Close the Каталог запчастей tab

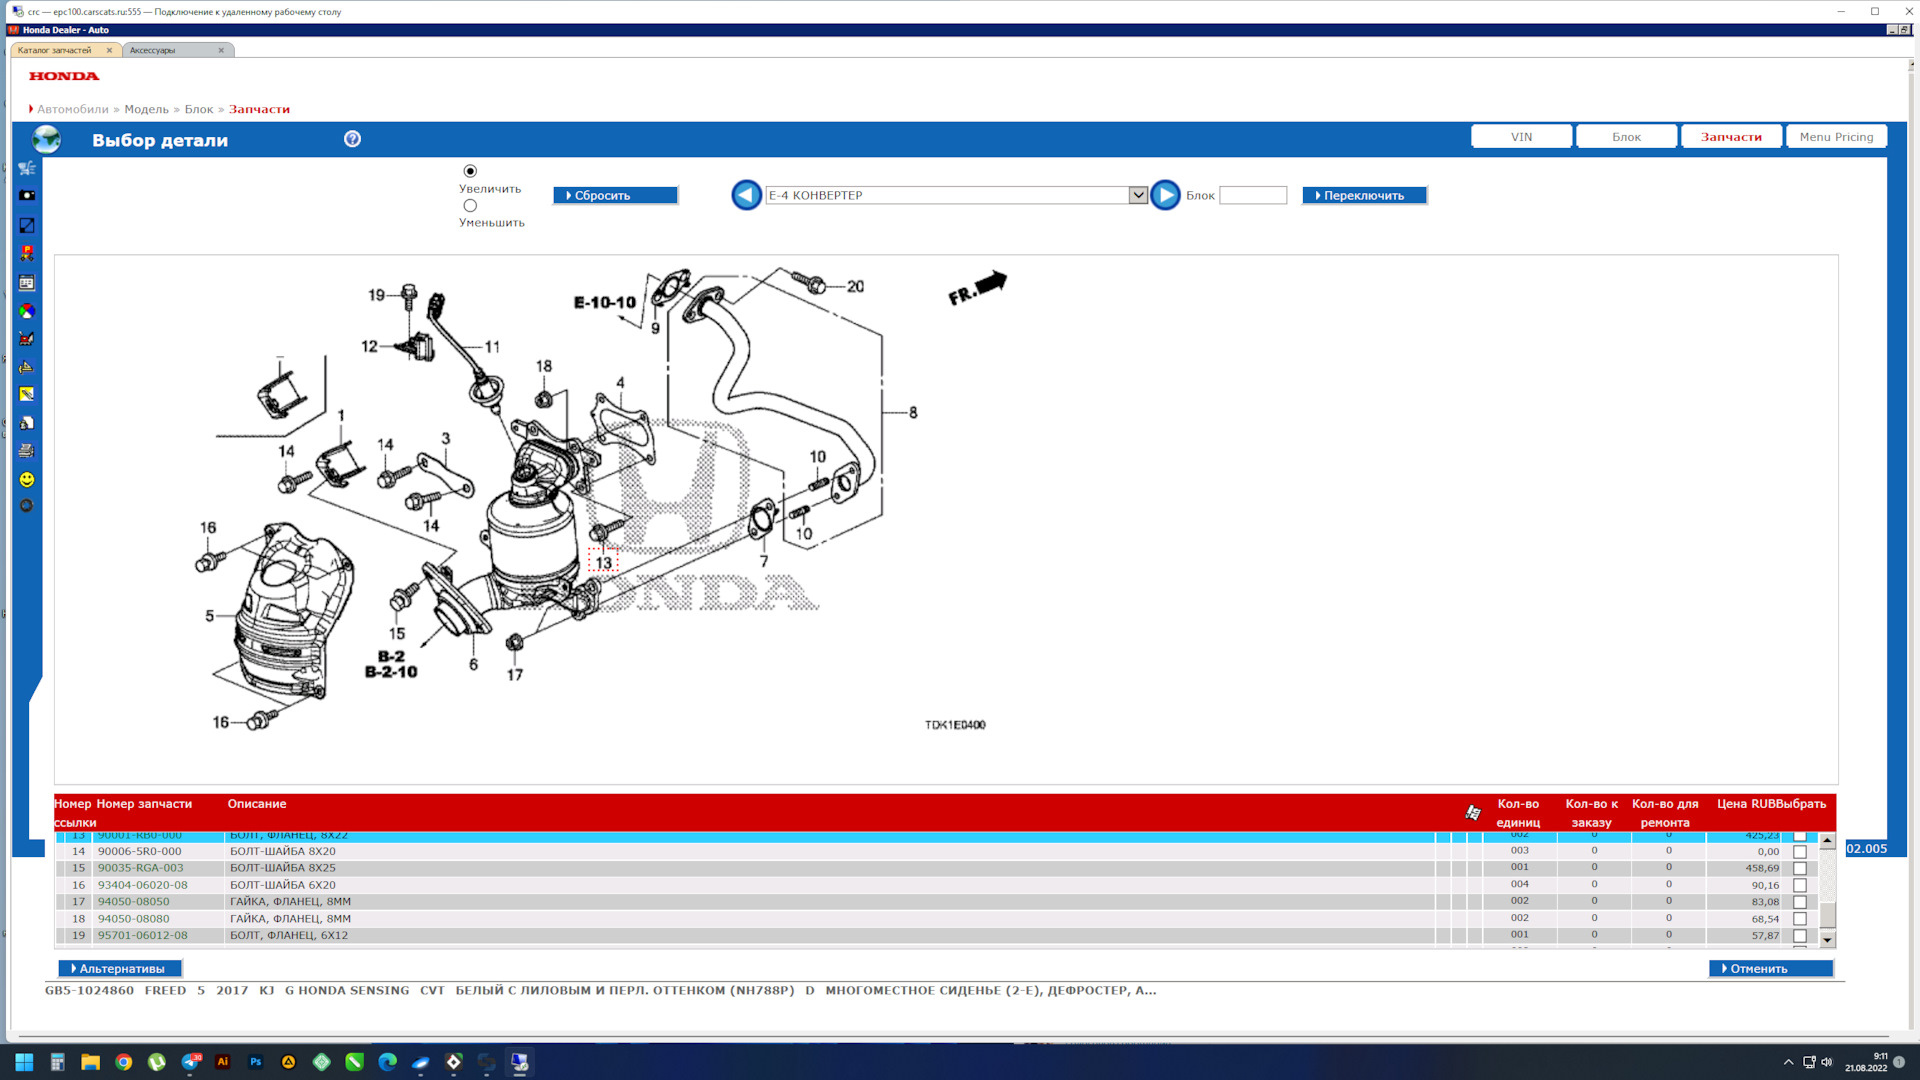click(109, 50)
